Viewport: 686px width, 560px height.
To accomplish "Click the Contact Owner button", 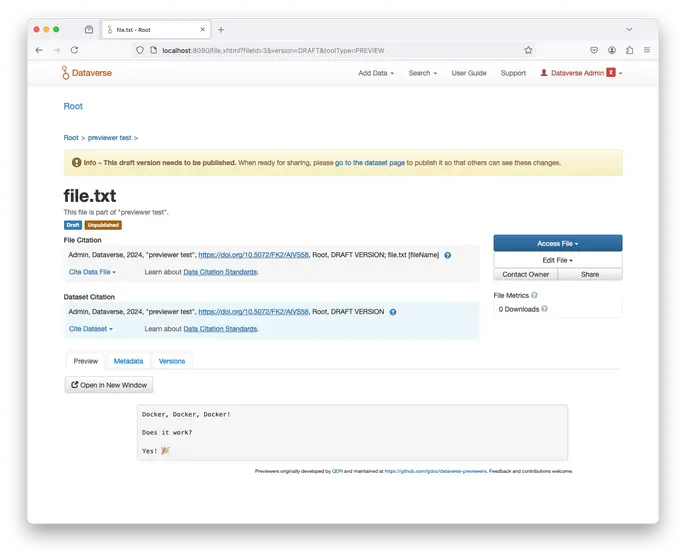I will coord(525,274).
